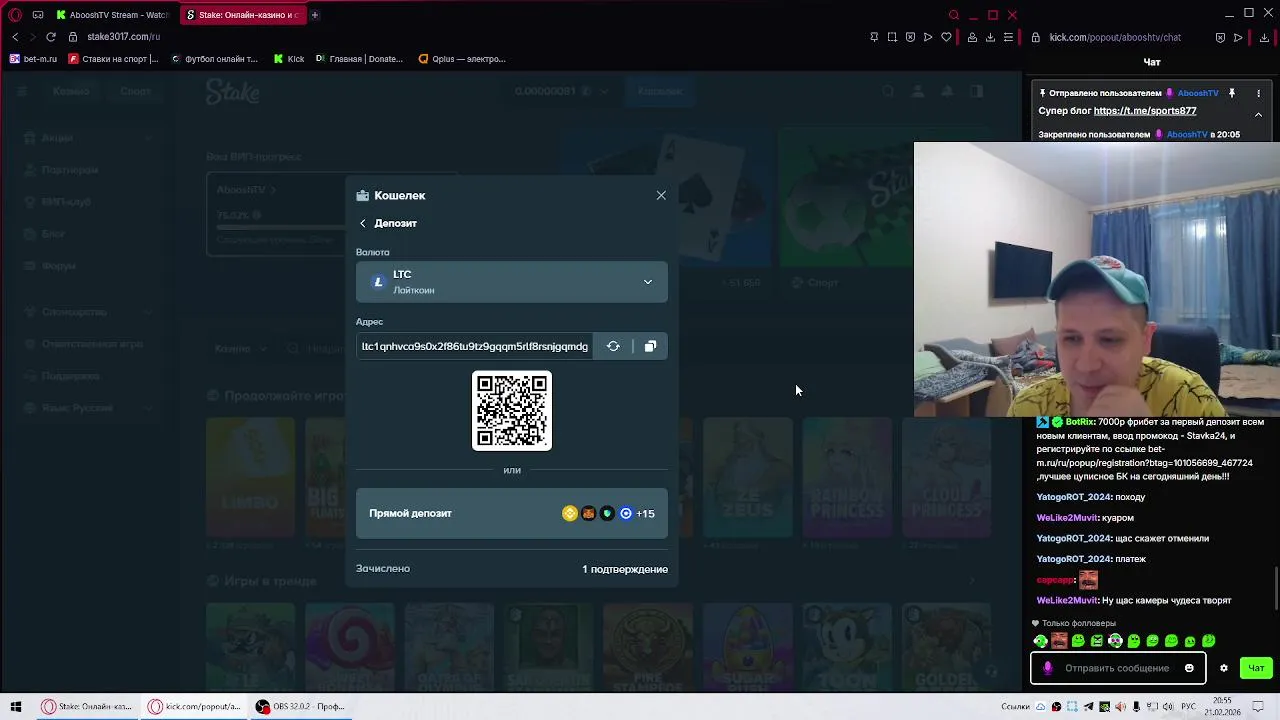Viewport: 1280px width, 720px height.
Task: Open downloads in Kick chat window
Action: [1265, 37]
